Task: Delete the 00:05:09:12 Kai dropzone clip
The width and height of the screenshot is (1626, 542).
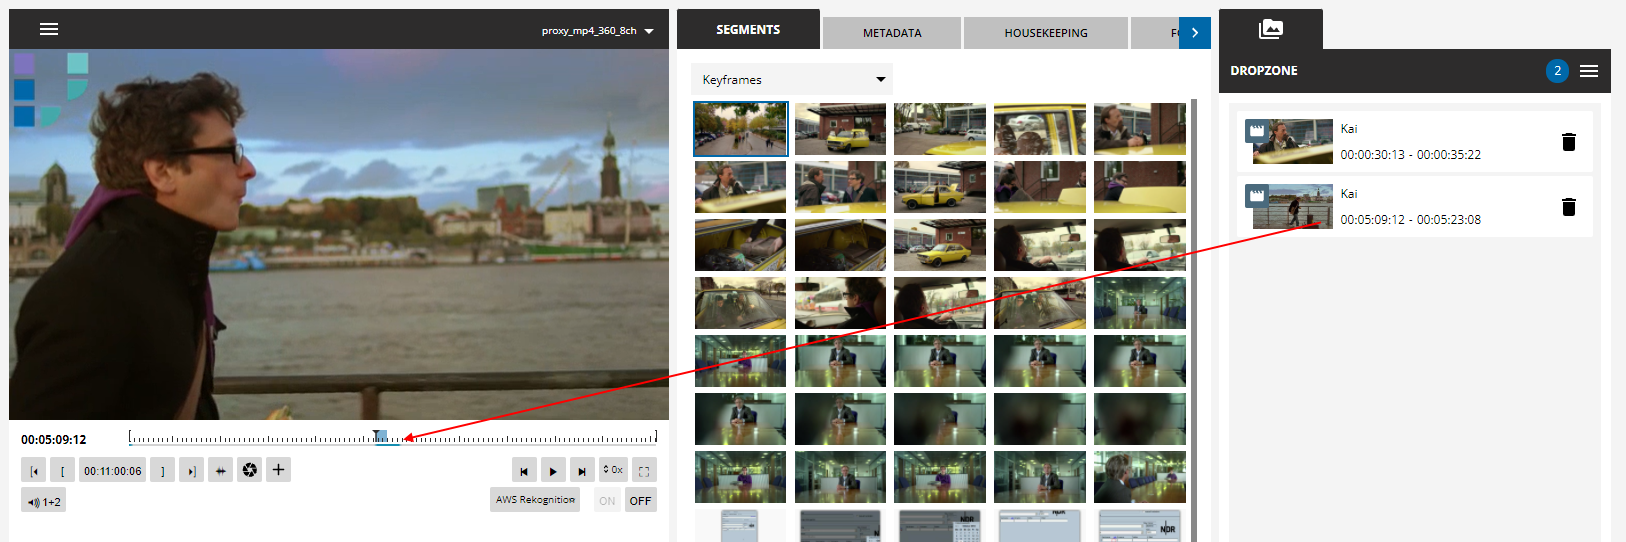Action: 1568,207
